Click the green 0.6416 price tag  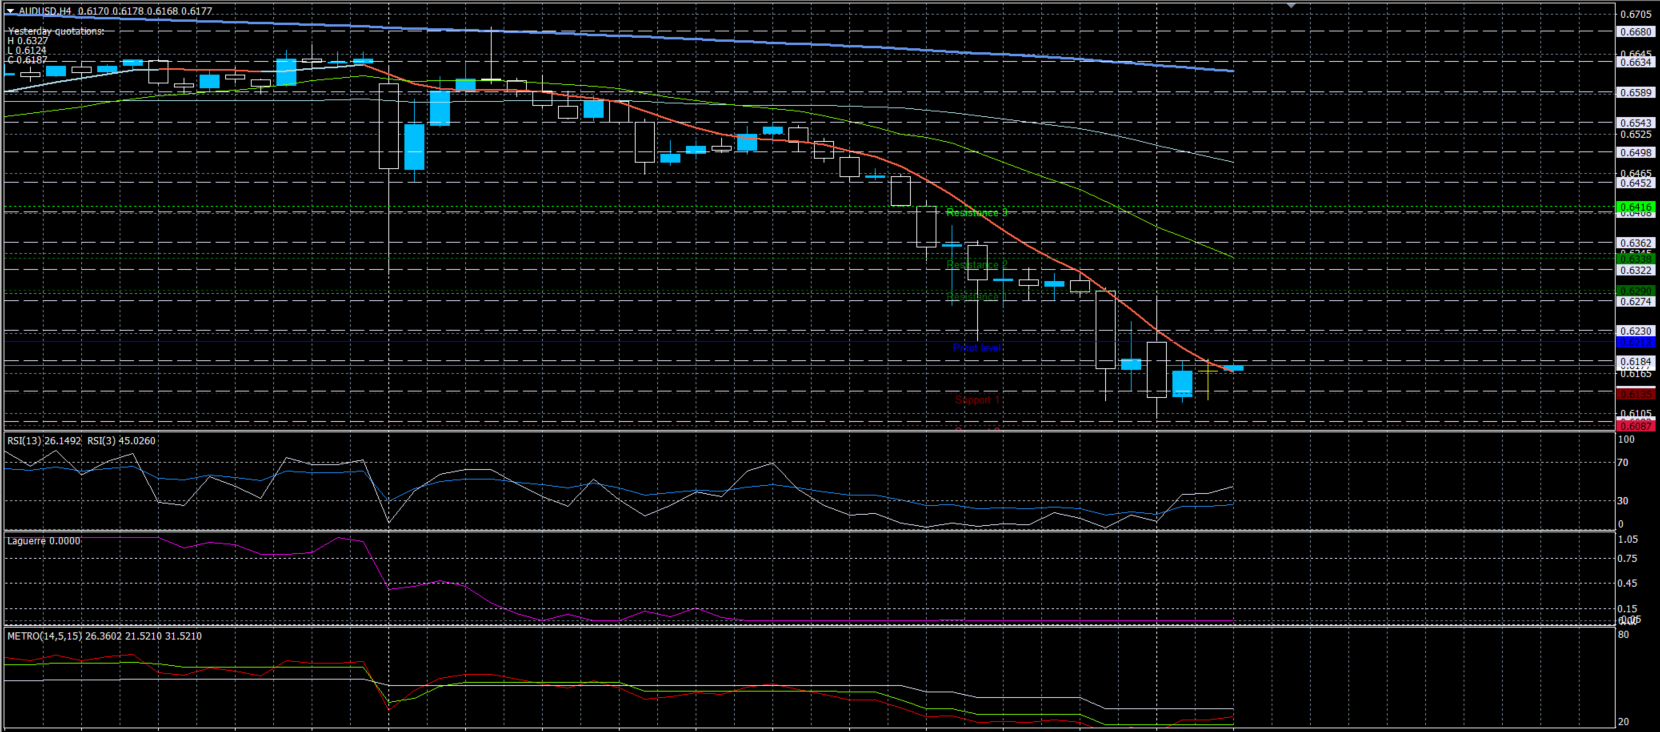pyautogui.click(x=1636, y=208)
